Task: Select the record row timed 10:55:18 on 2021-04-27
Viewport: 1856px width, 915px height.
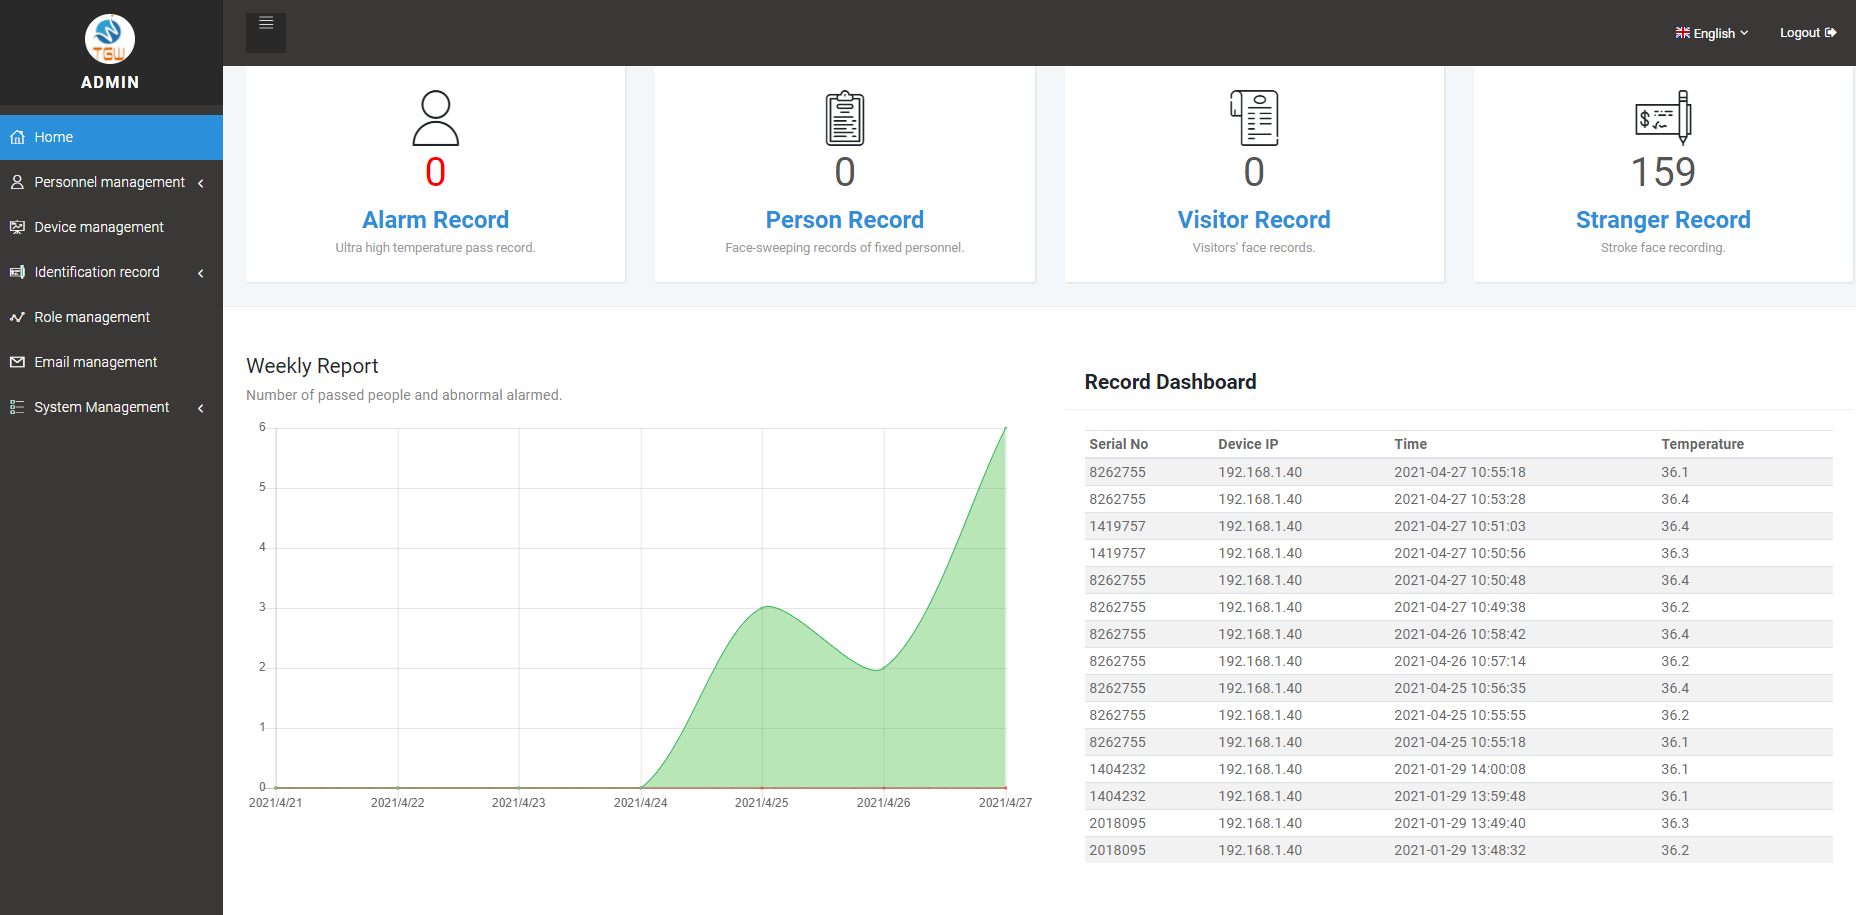Action: pyautogui.click(x=1459, y=472)
